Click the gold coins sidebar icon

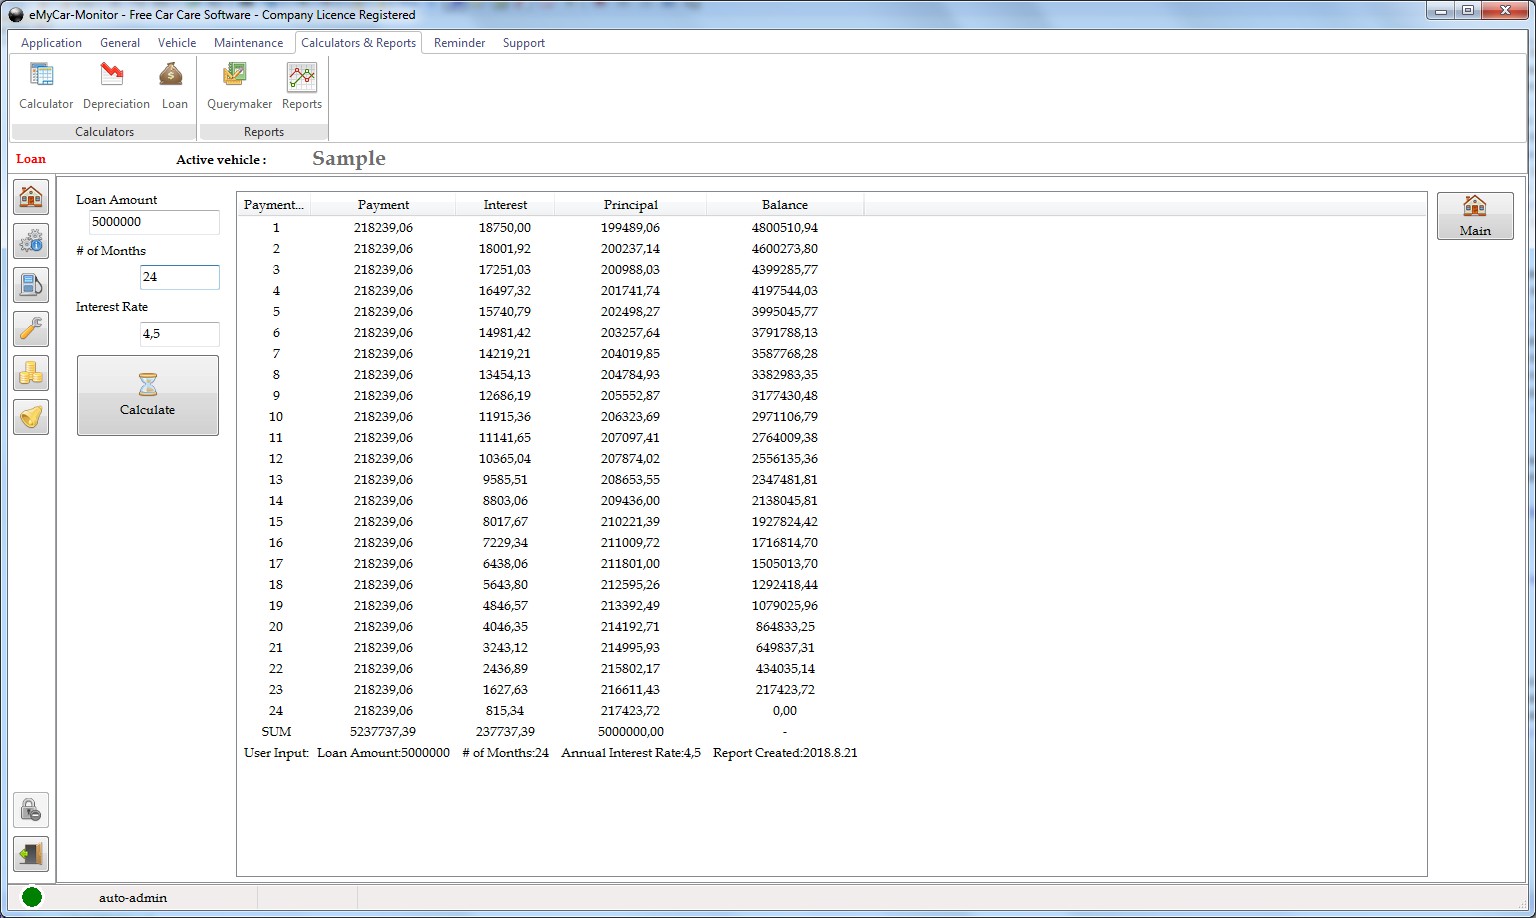[x=31, y=373]
